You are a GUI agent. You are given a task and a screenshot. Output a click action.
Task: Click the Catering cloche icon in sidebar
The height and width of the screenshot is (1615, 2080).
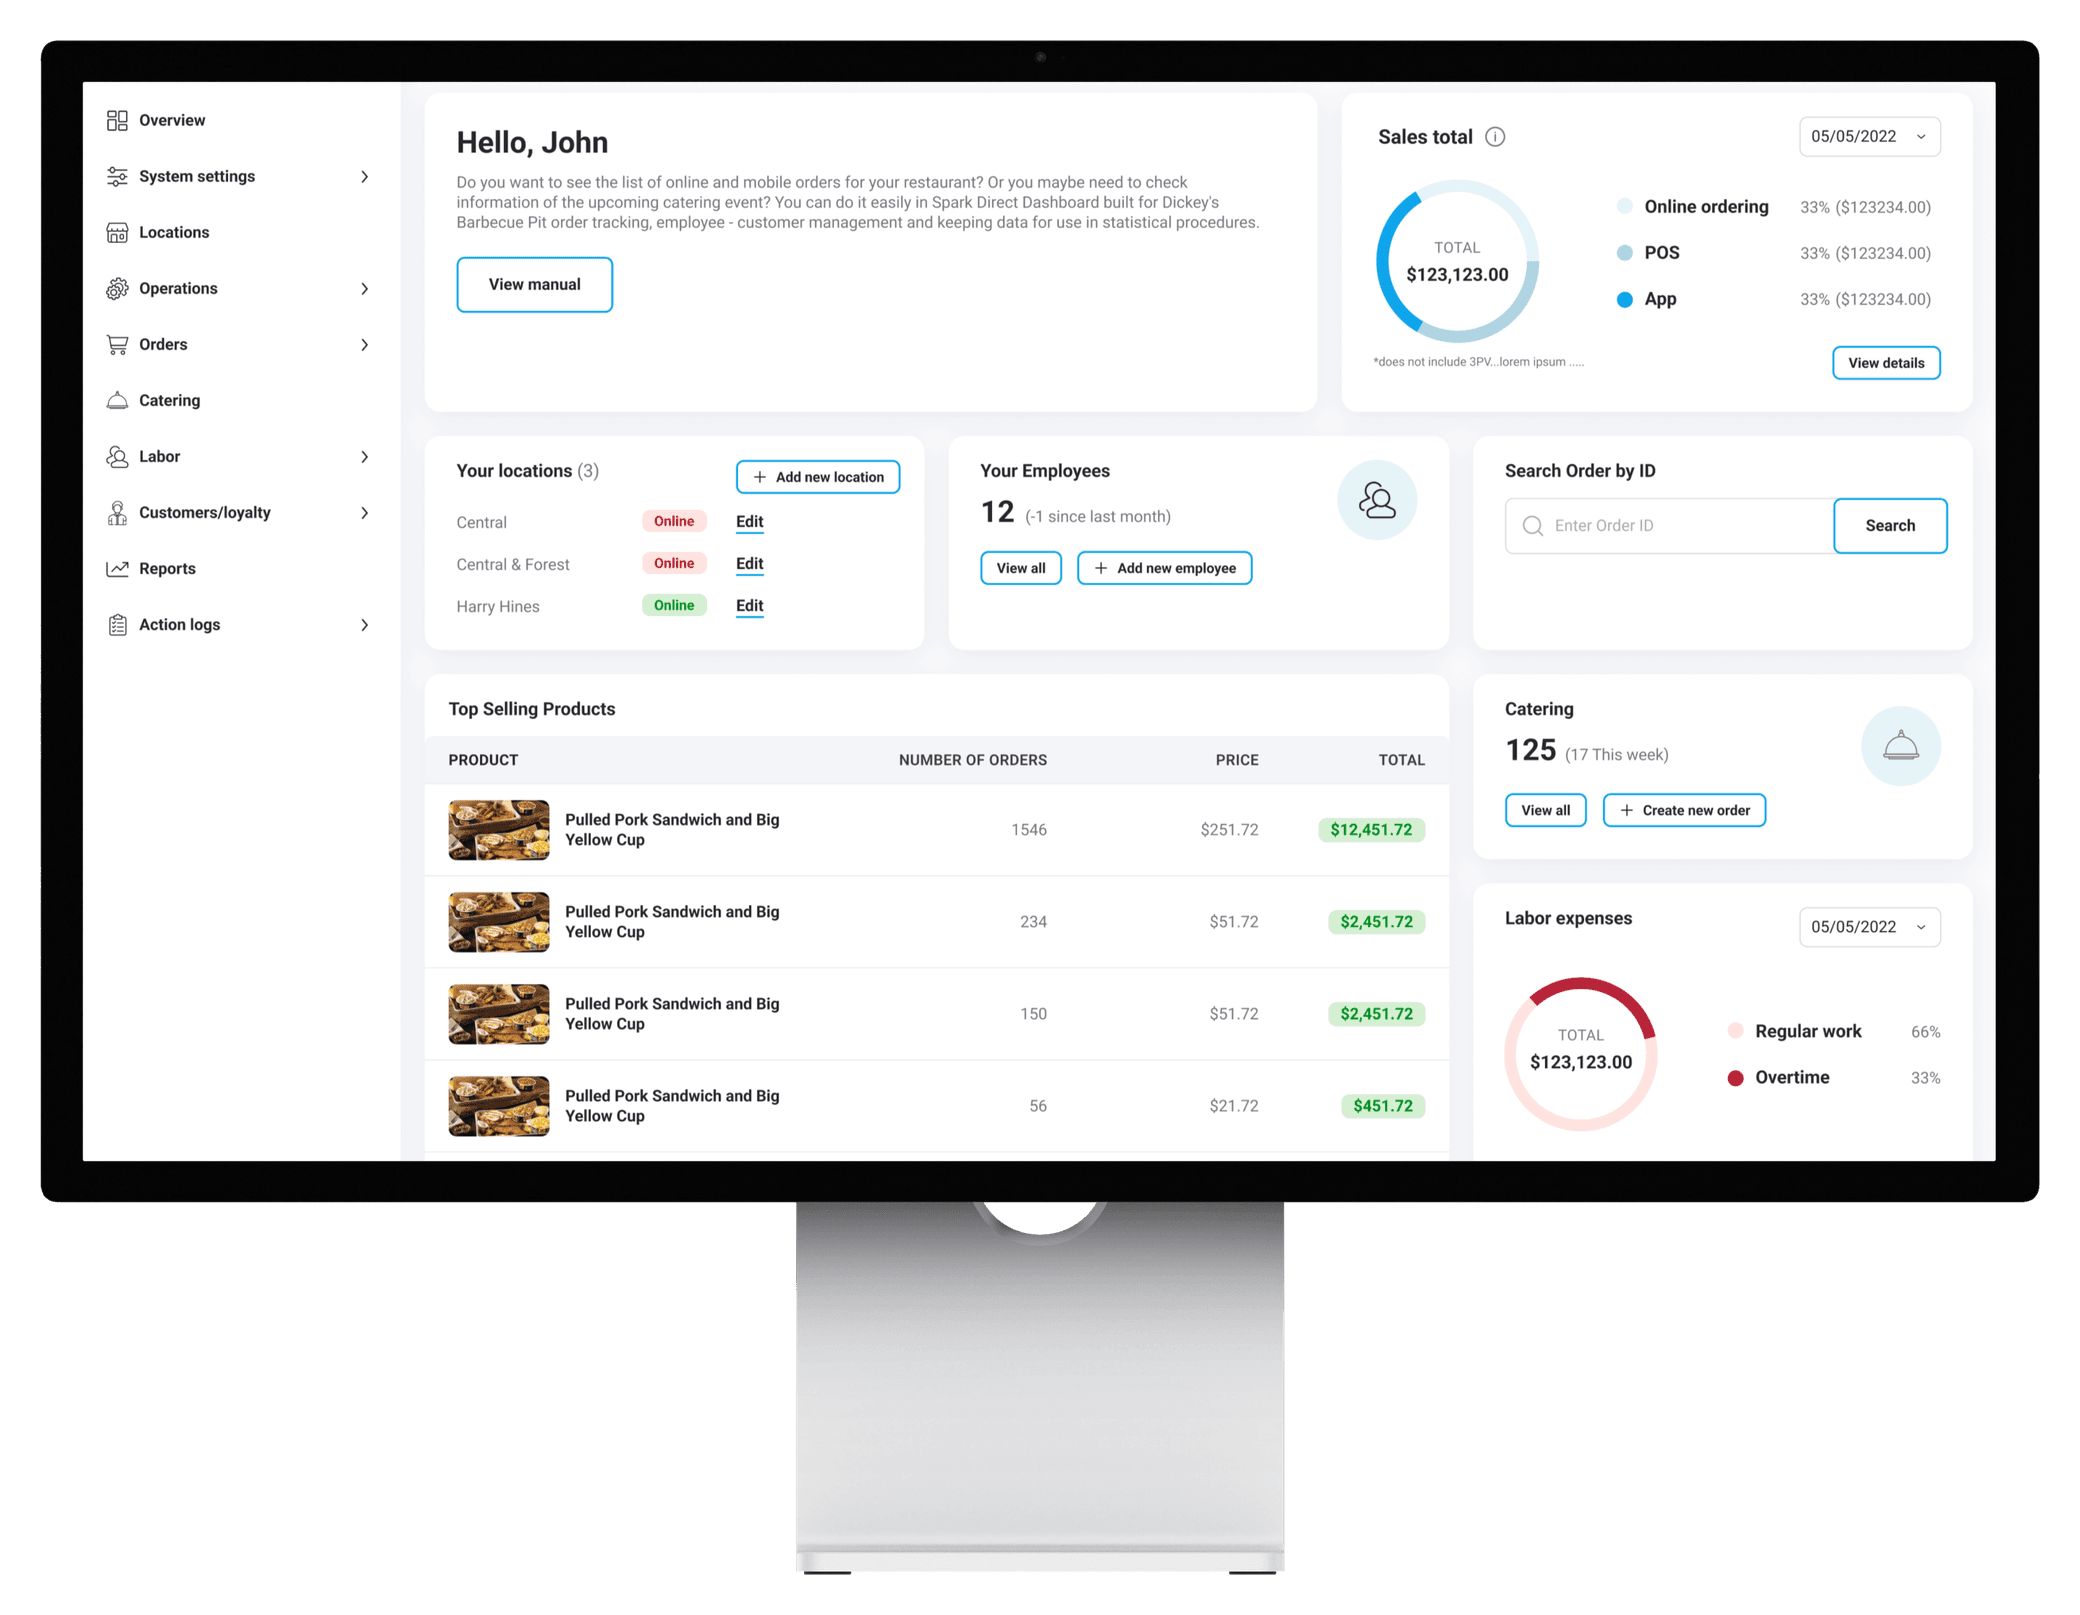click(117, 400)
